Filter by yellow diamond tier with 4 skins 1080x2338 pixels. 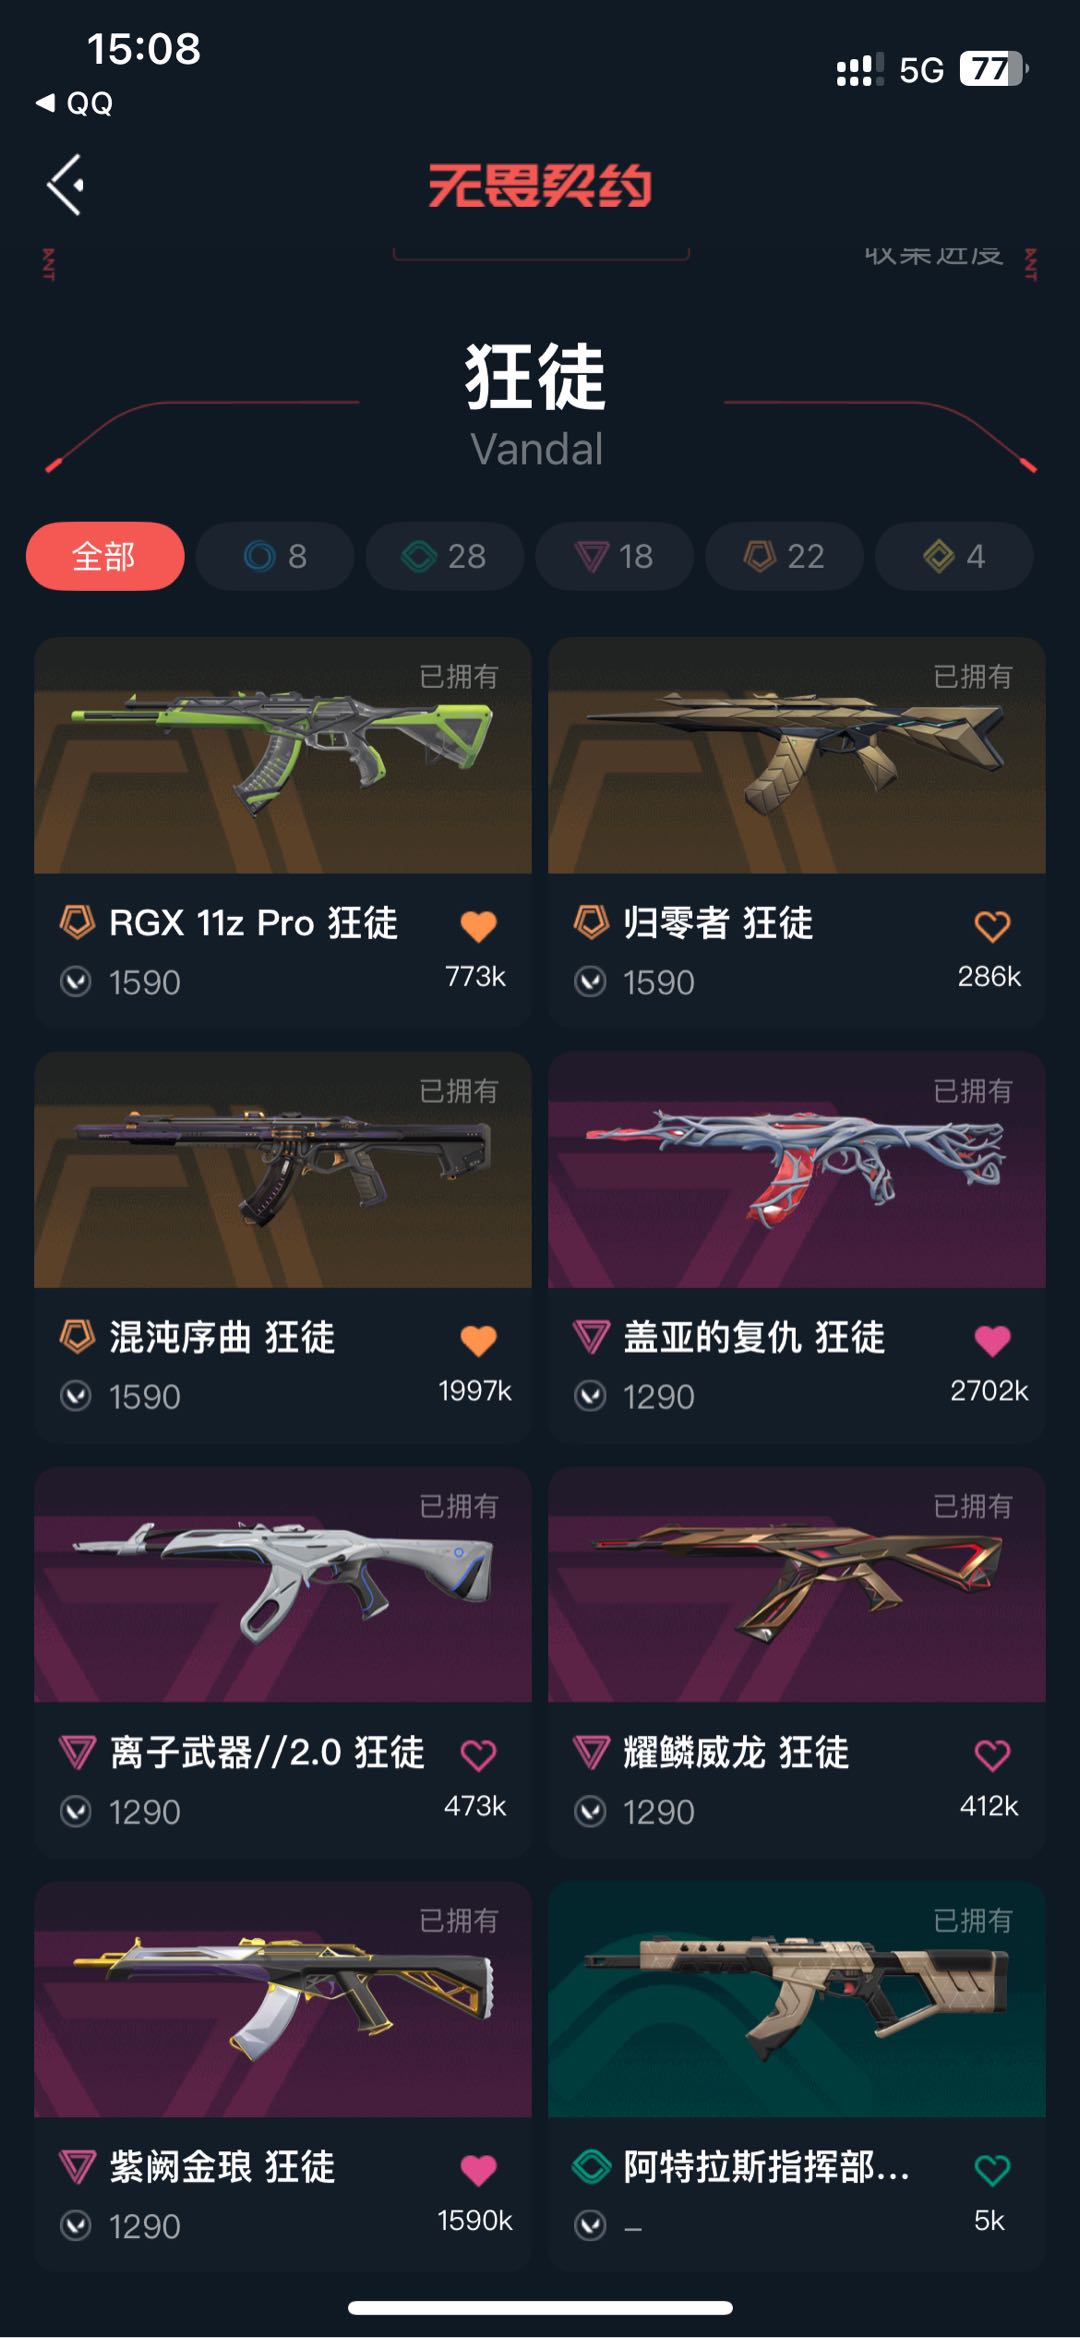pyautogui.click(x=955, y=556)
